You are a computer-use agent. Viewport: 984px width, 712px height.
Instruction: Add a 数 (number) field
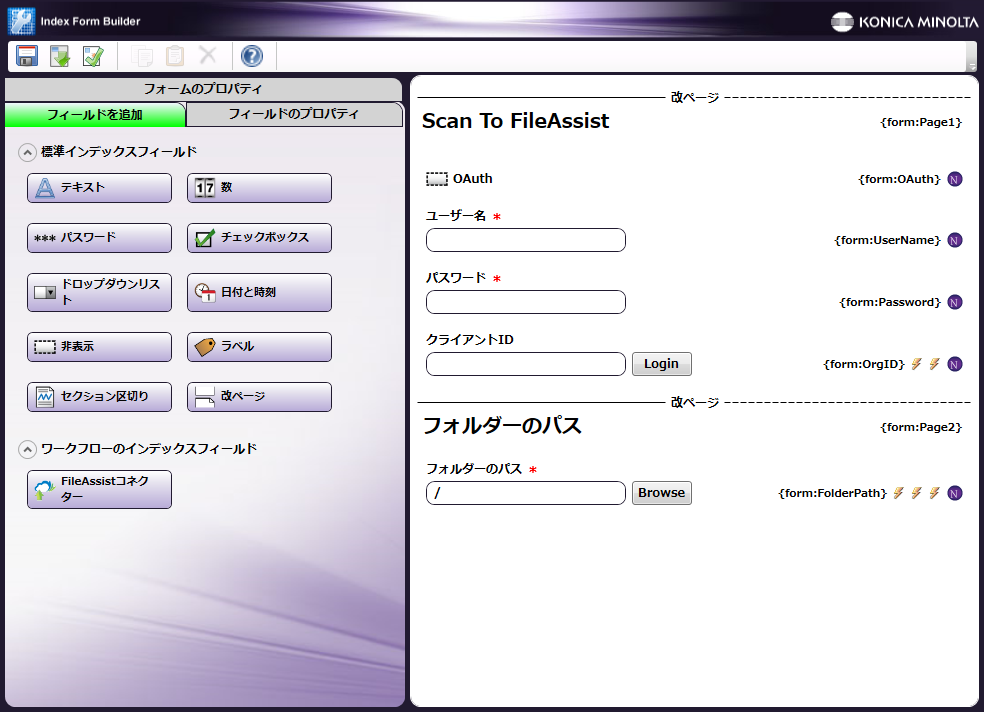coord(259,188)
